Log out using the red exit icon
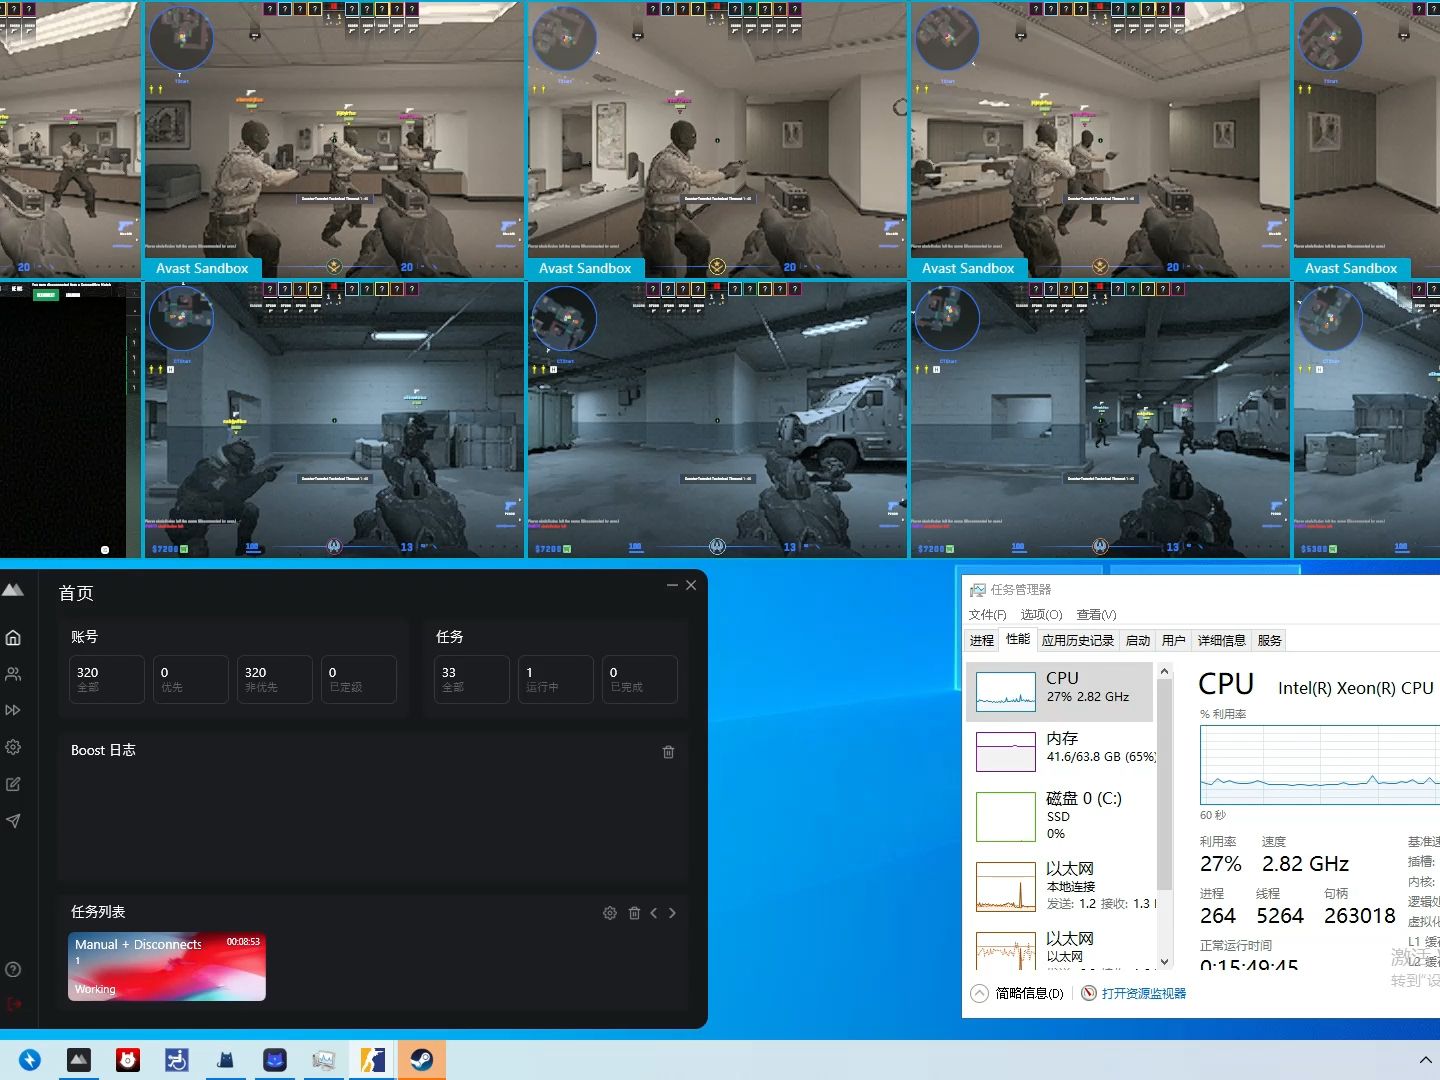This screenshot has height=1080, width=1440. (13, 1003)
